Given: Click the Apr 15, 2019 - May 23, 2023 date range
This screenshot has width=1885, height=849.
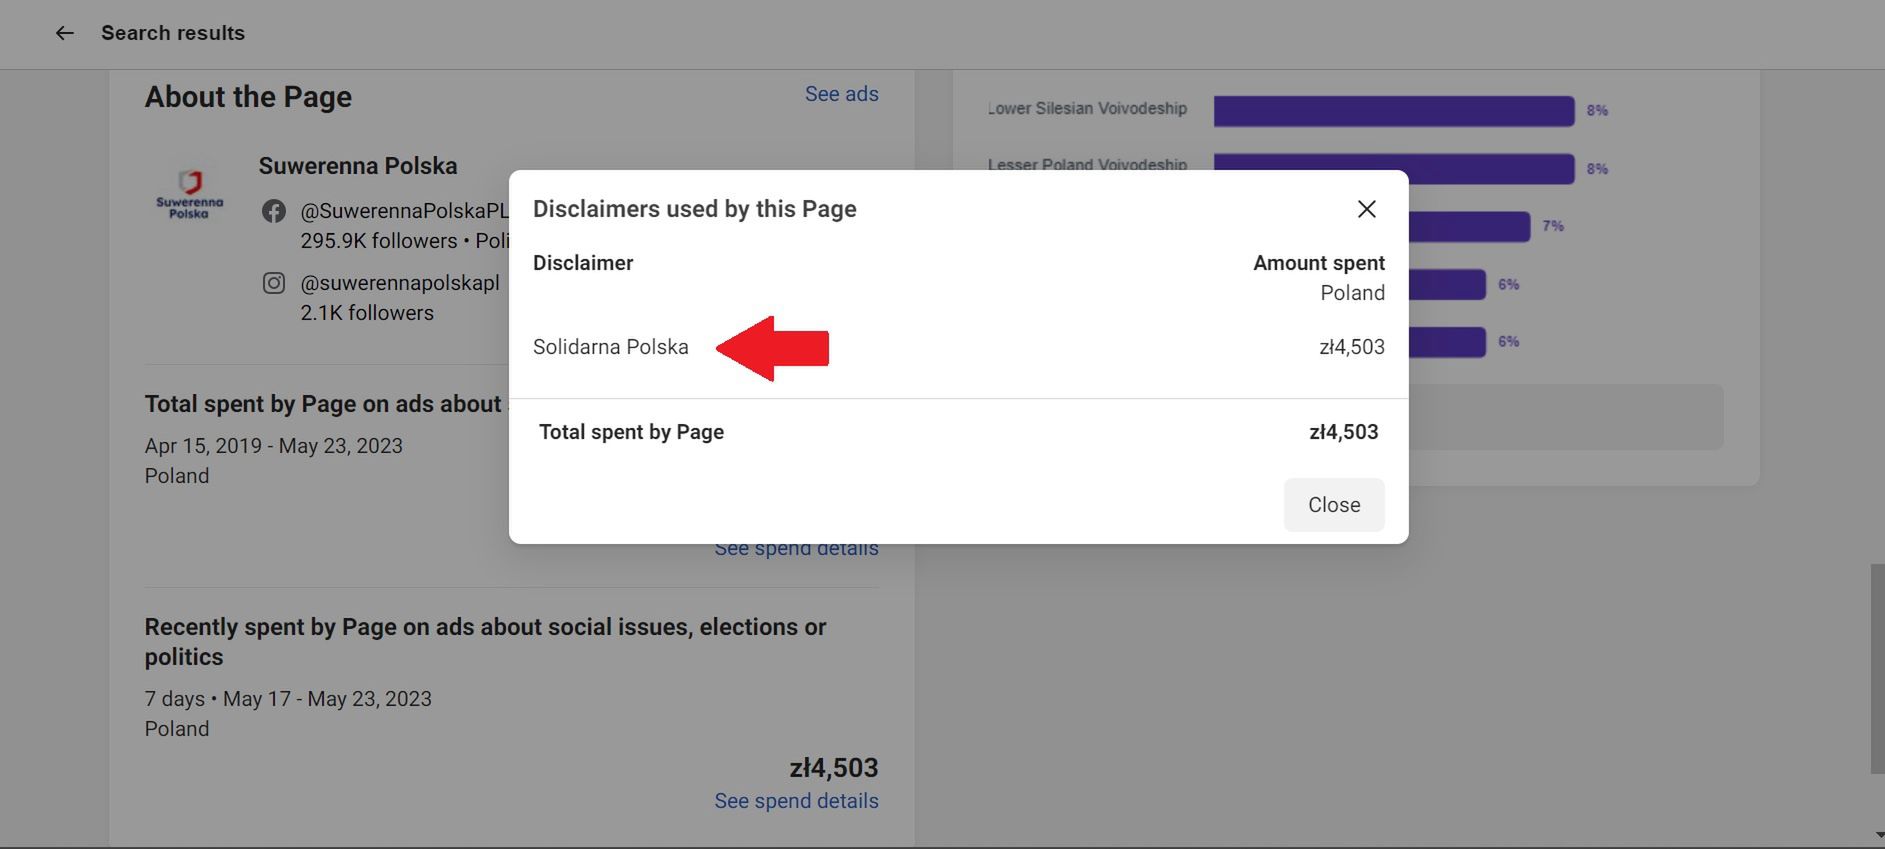Looking at the screenshot, I should pyautogui.click(x=274, y=446).
